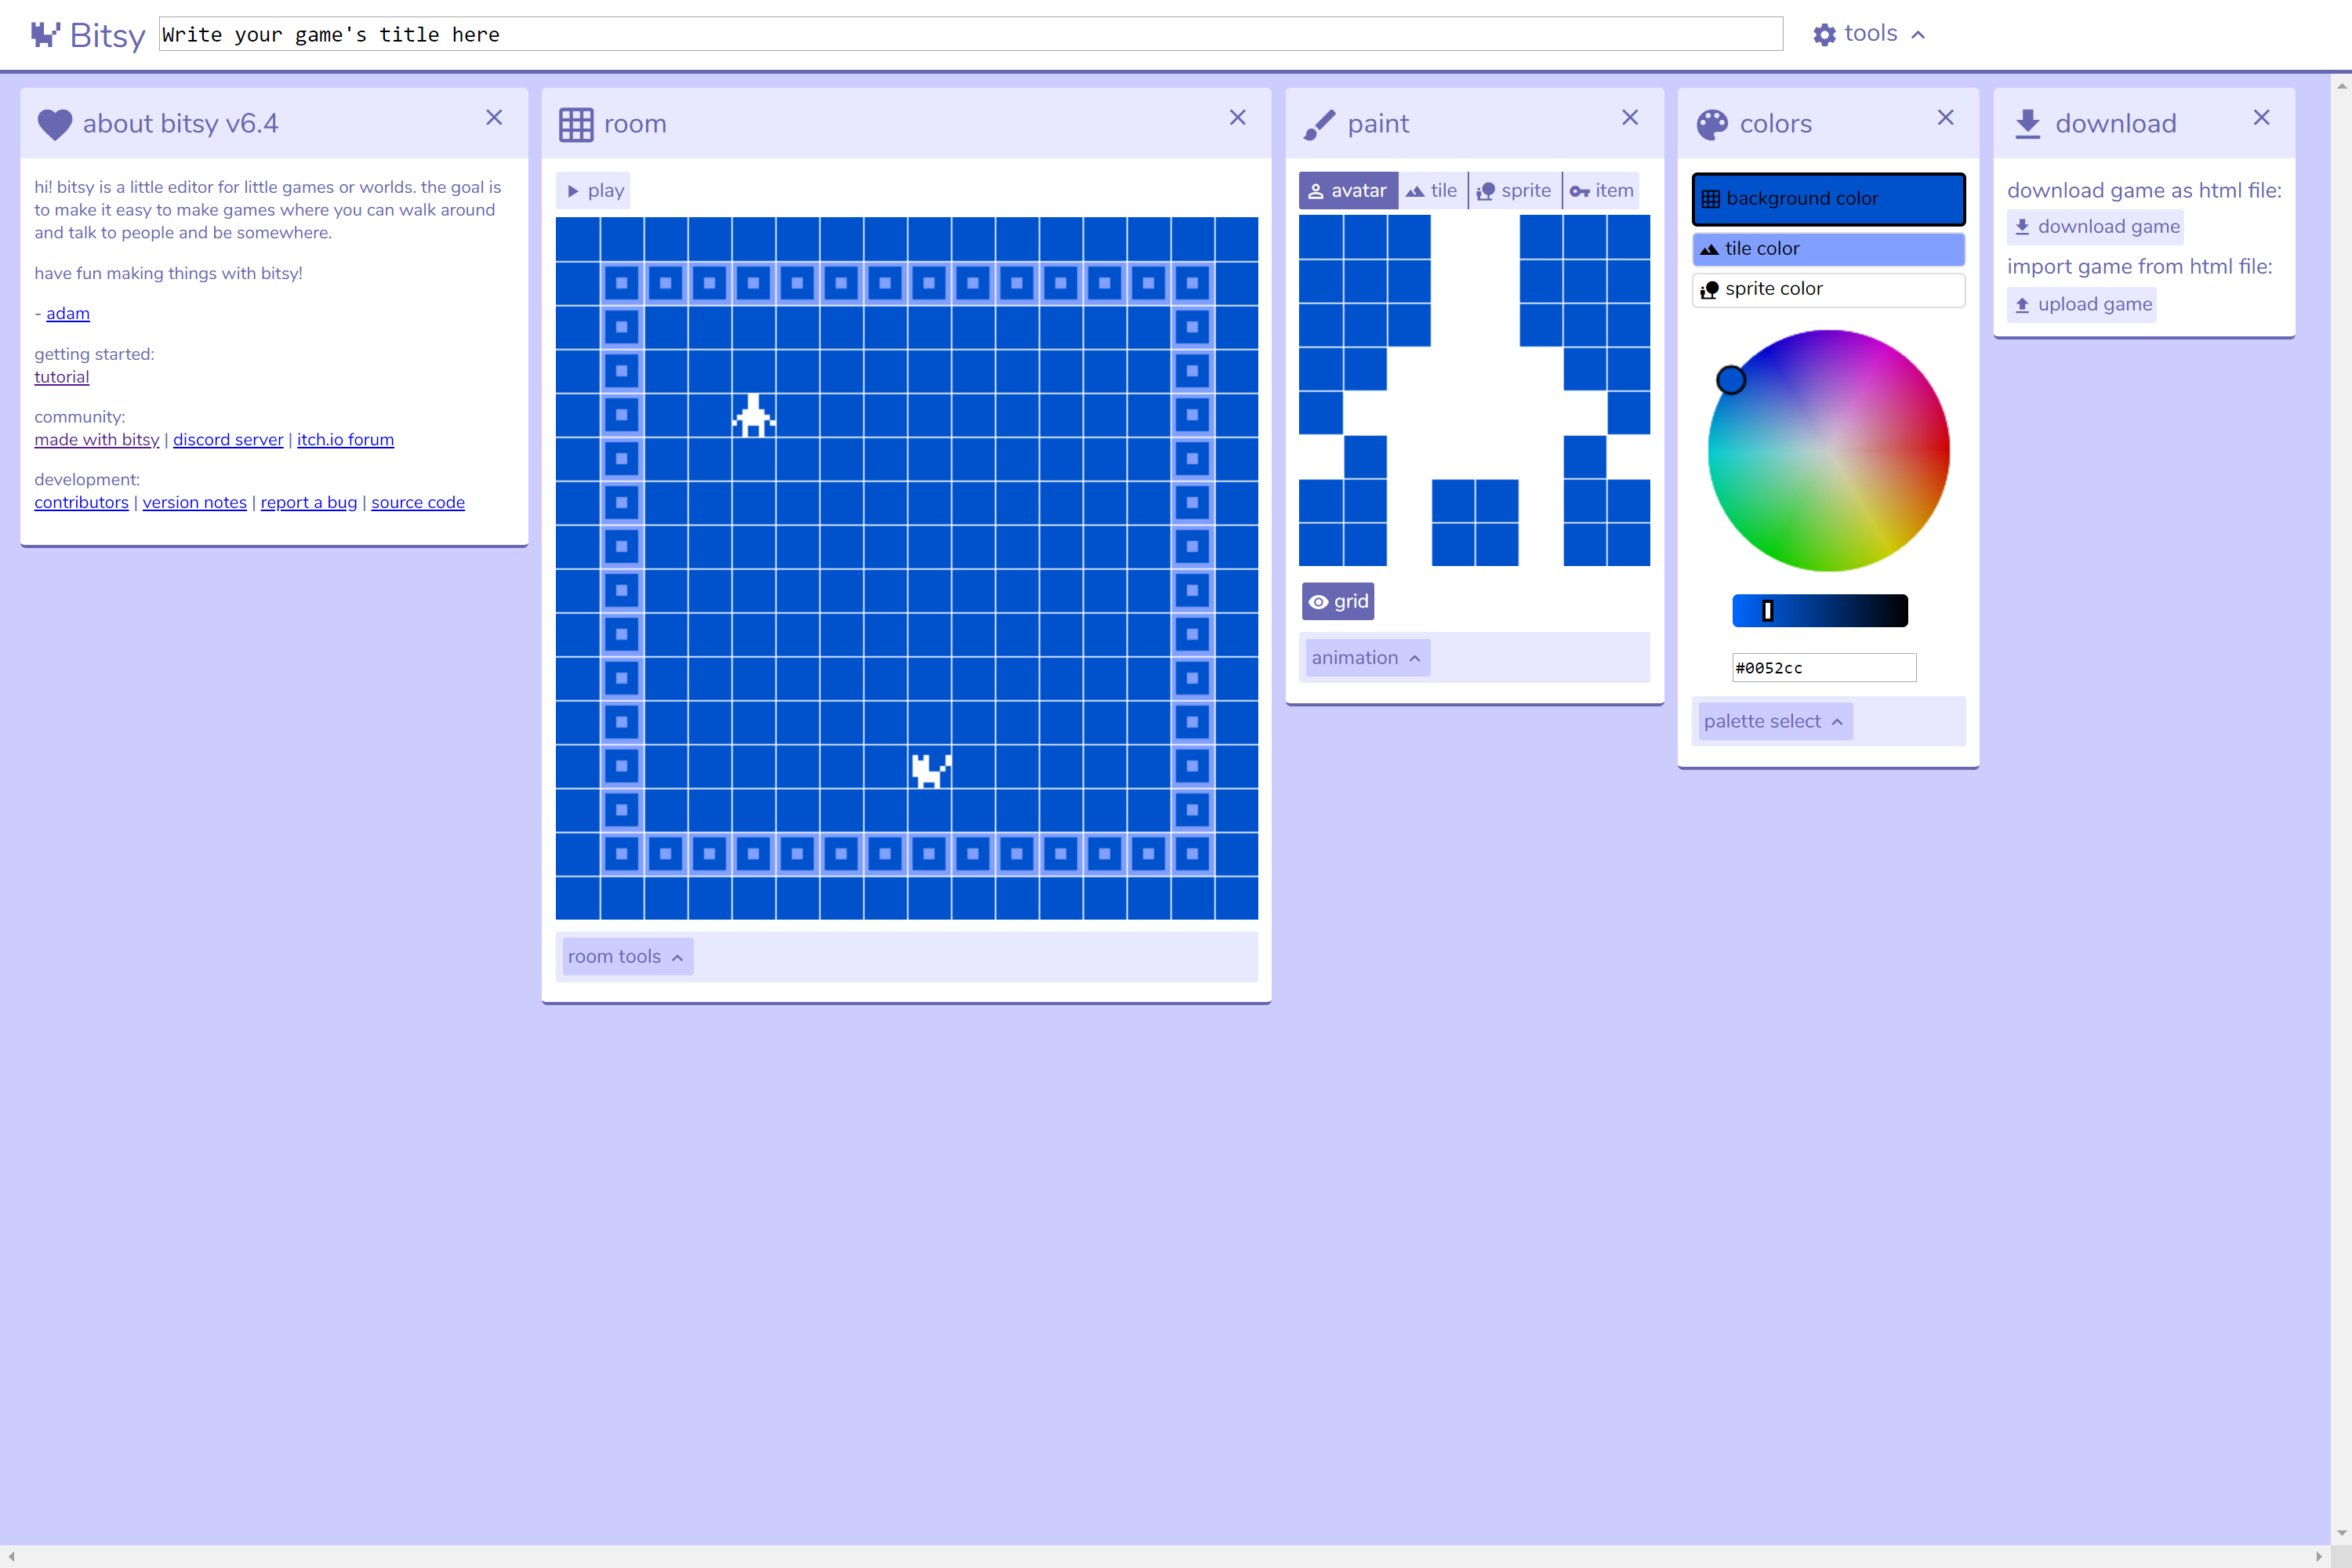
Task: Select the sprite color option
Action: 1827,289
